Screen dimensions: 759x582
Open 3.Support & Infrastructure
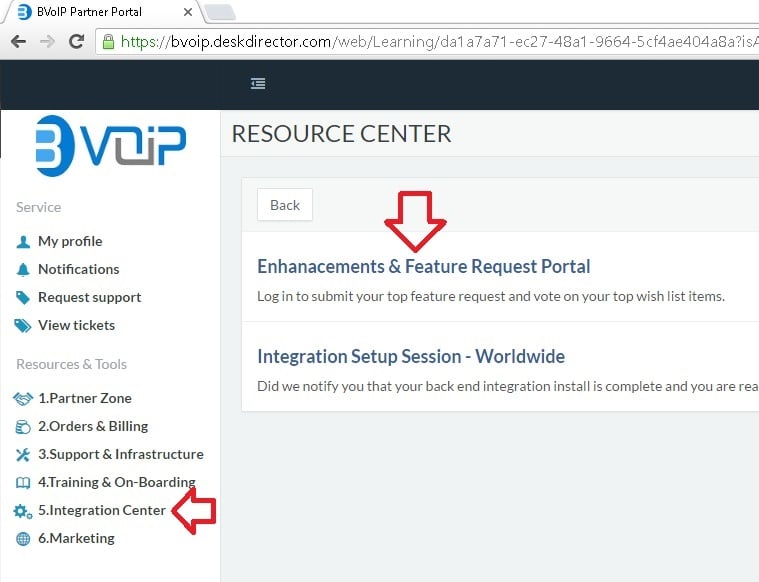121,454
